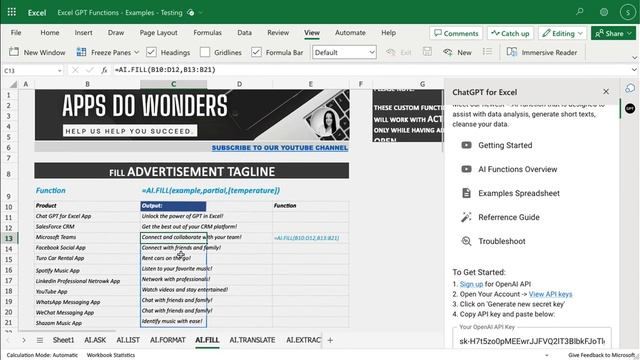The width and height of the screenshot is (640, 360).
Task: Open the Default sheet view dropdown
Action: tap(344, 52)
